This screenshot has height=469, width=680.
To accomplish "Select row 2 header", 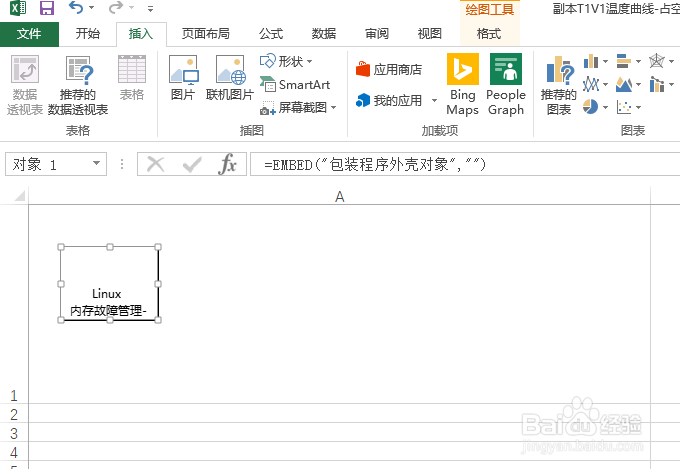I will pyautogui.click(x=14, y=414).
